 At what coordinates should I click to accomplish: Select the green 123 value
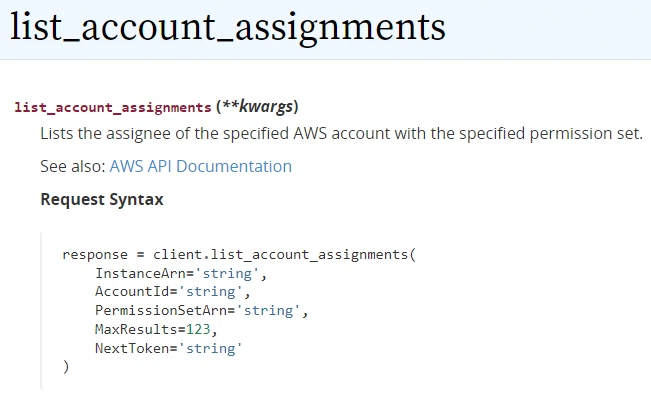click(198, 329)
